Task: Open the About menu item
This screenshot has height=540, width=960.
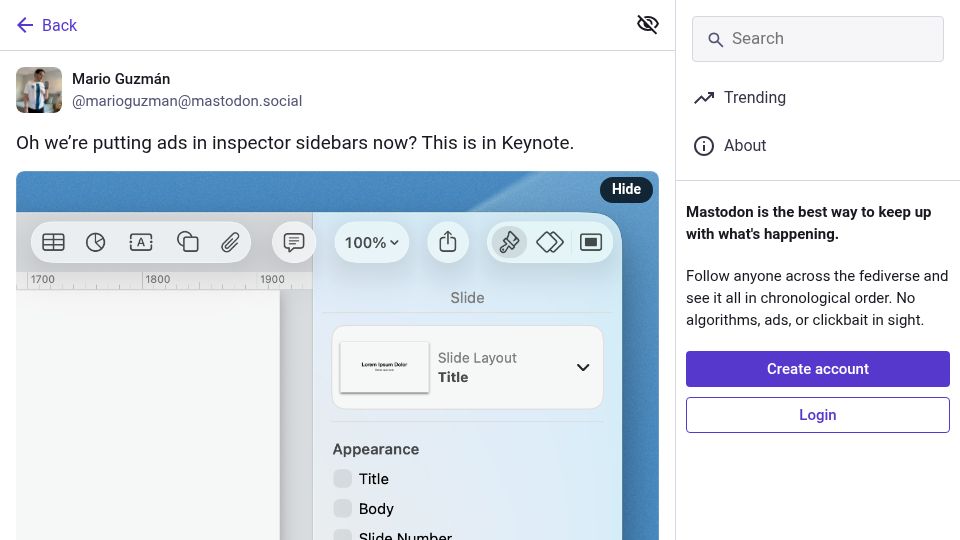Action: pyautogui.click(x=730, y=146)
